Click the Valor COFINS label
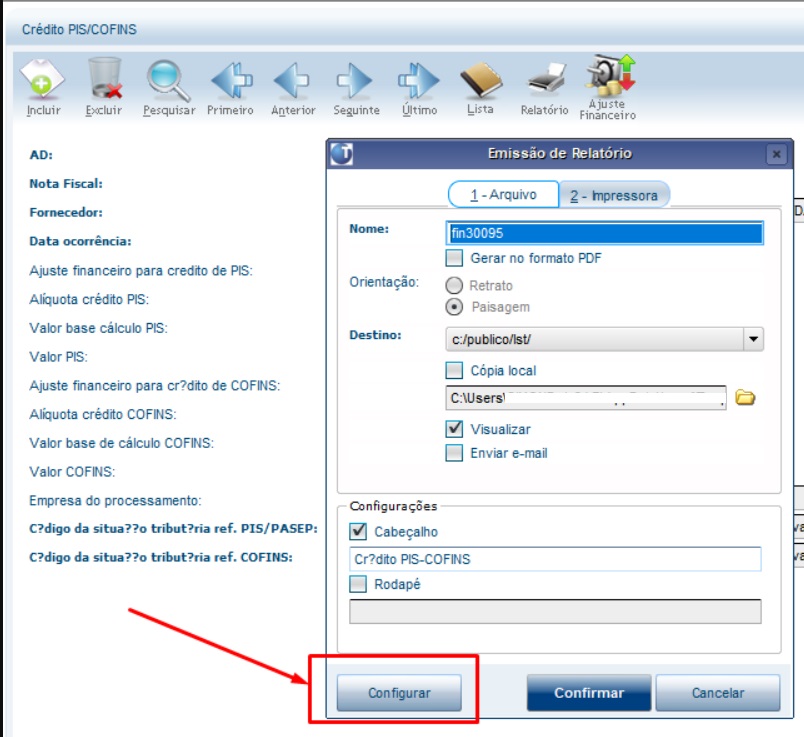This screenshot has width=804, height=737. pos(72,471)
